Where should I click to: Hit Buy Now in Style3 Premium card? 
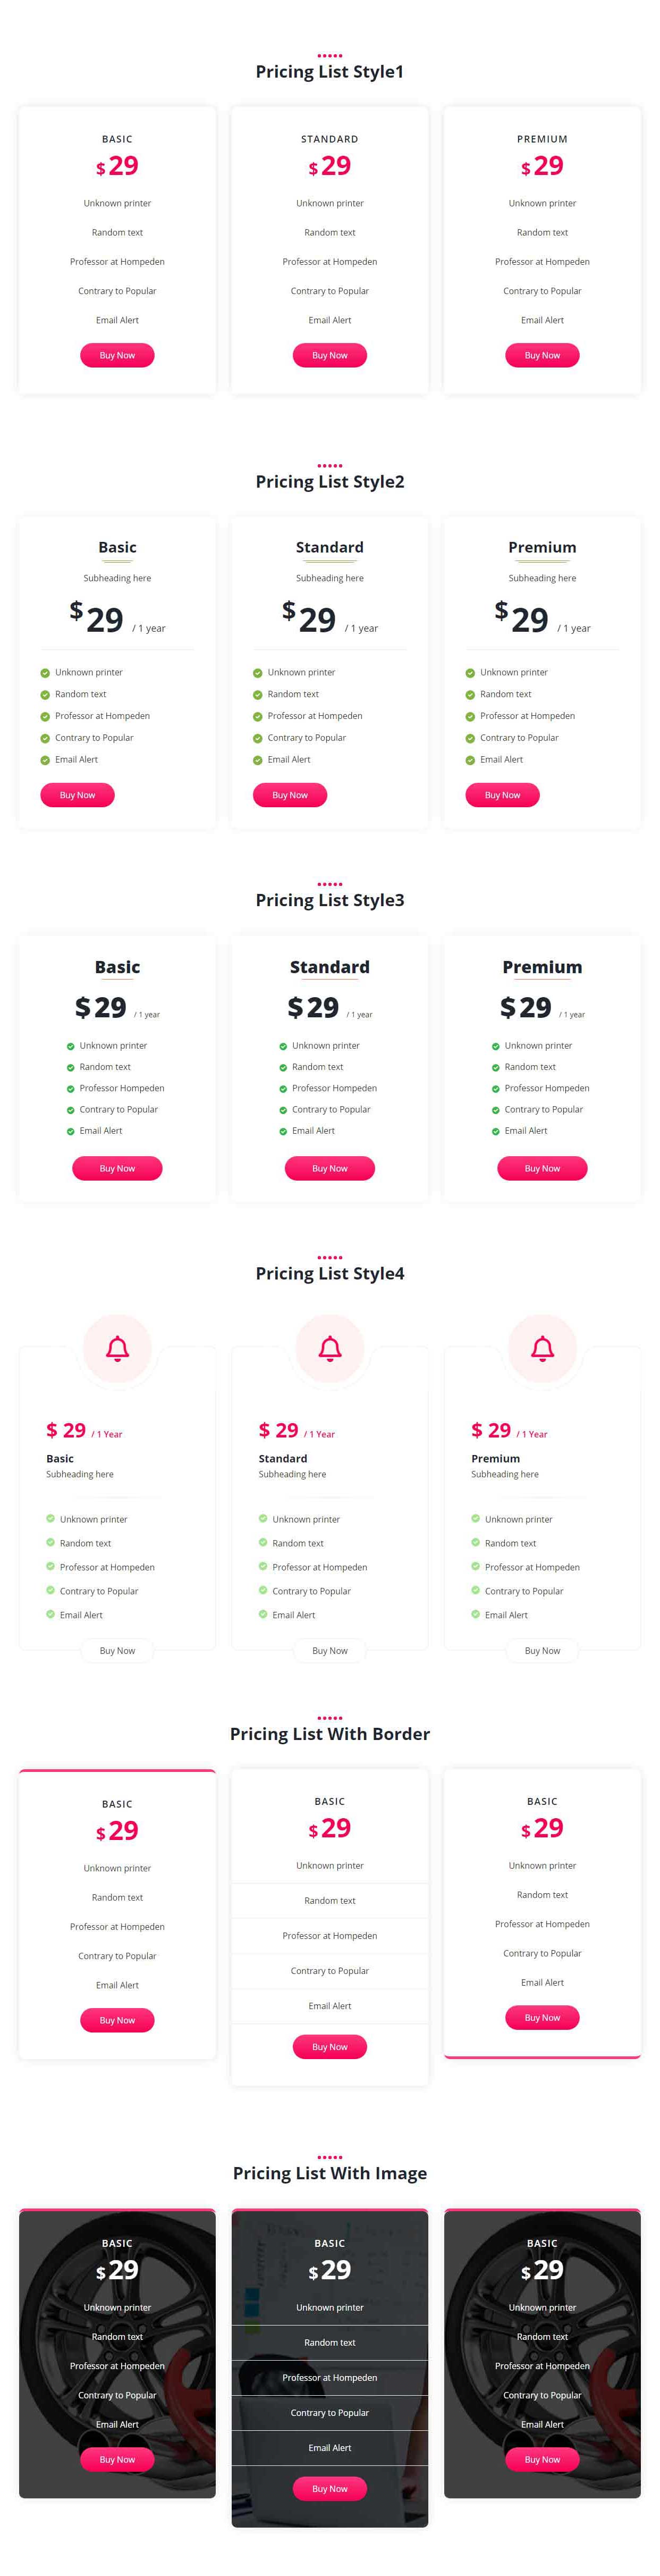(x=542, y=1168)
